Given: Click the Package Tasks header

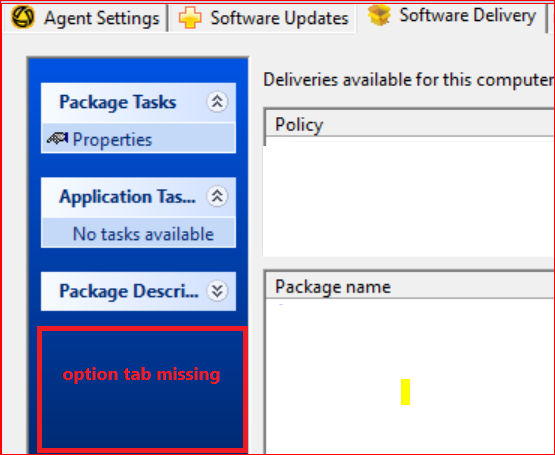Looking at the screenshot, I should (138, 102).
